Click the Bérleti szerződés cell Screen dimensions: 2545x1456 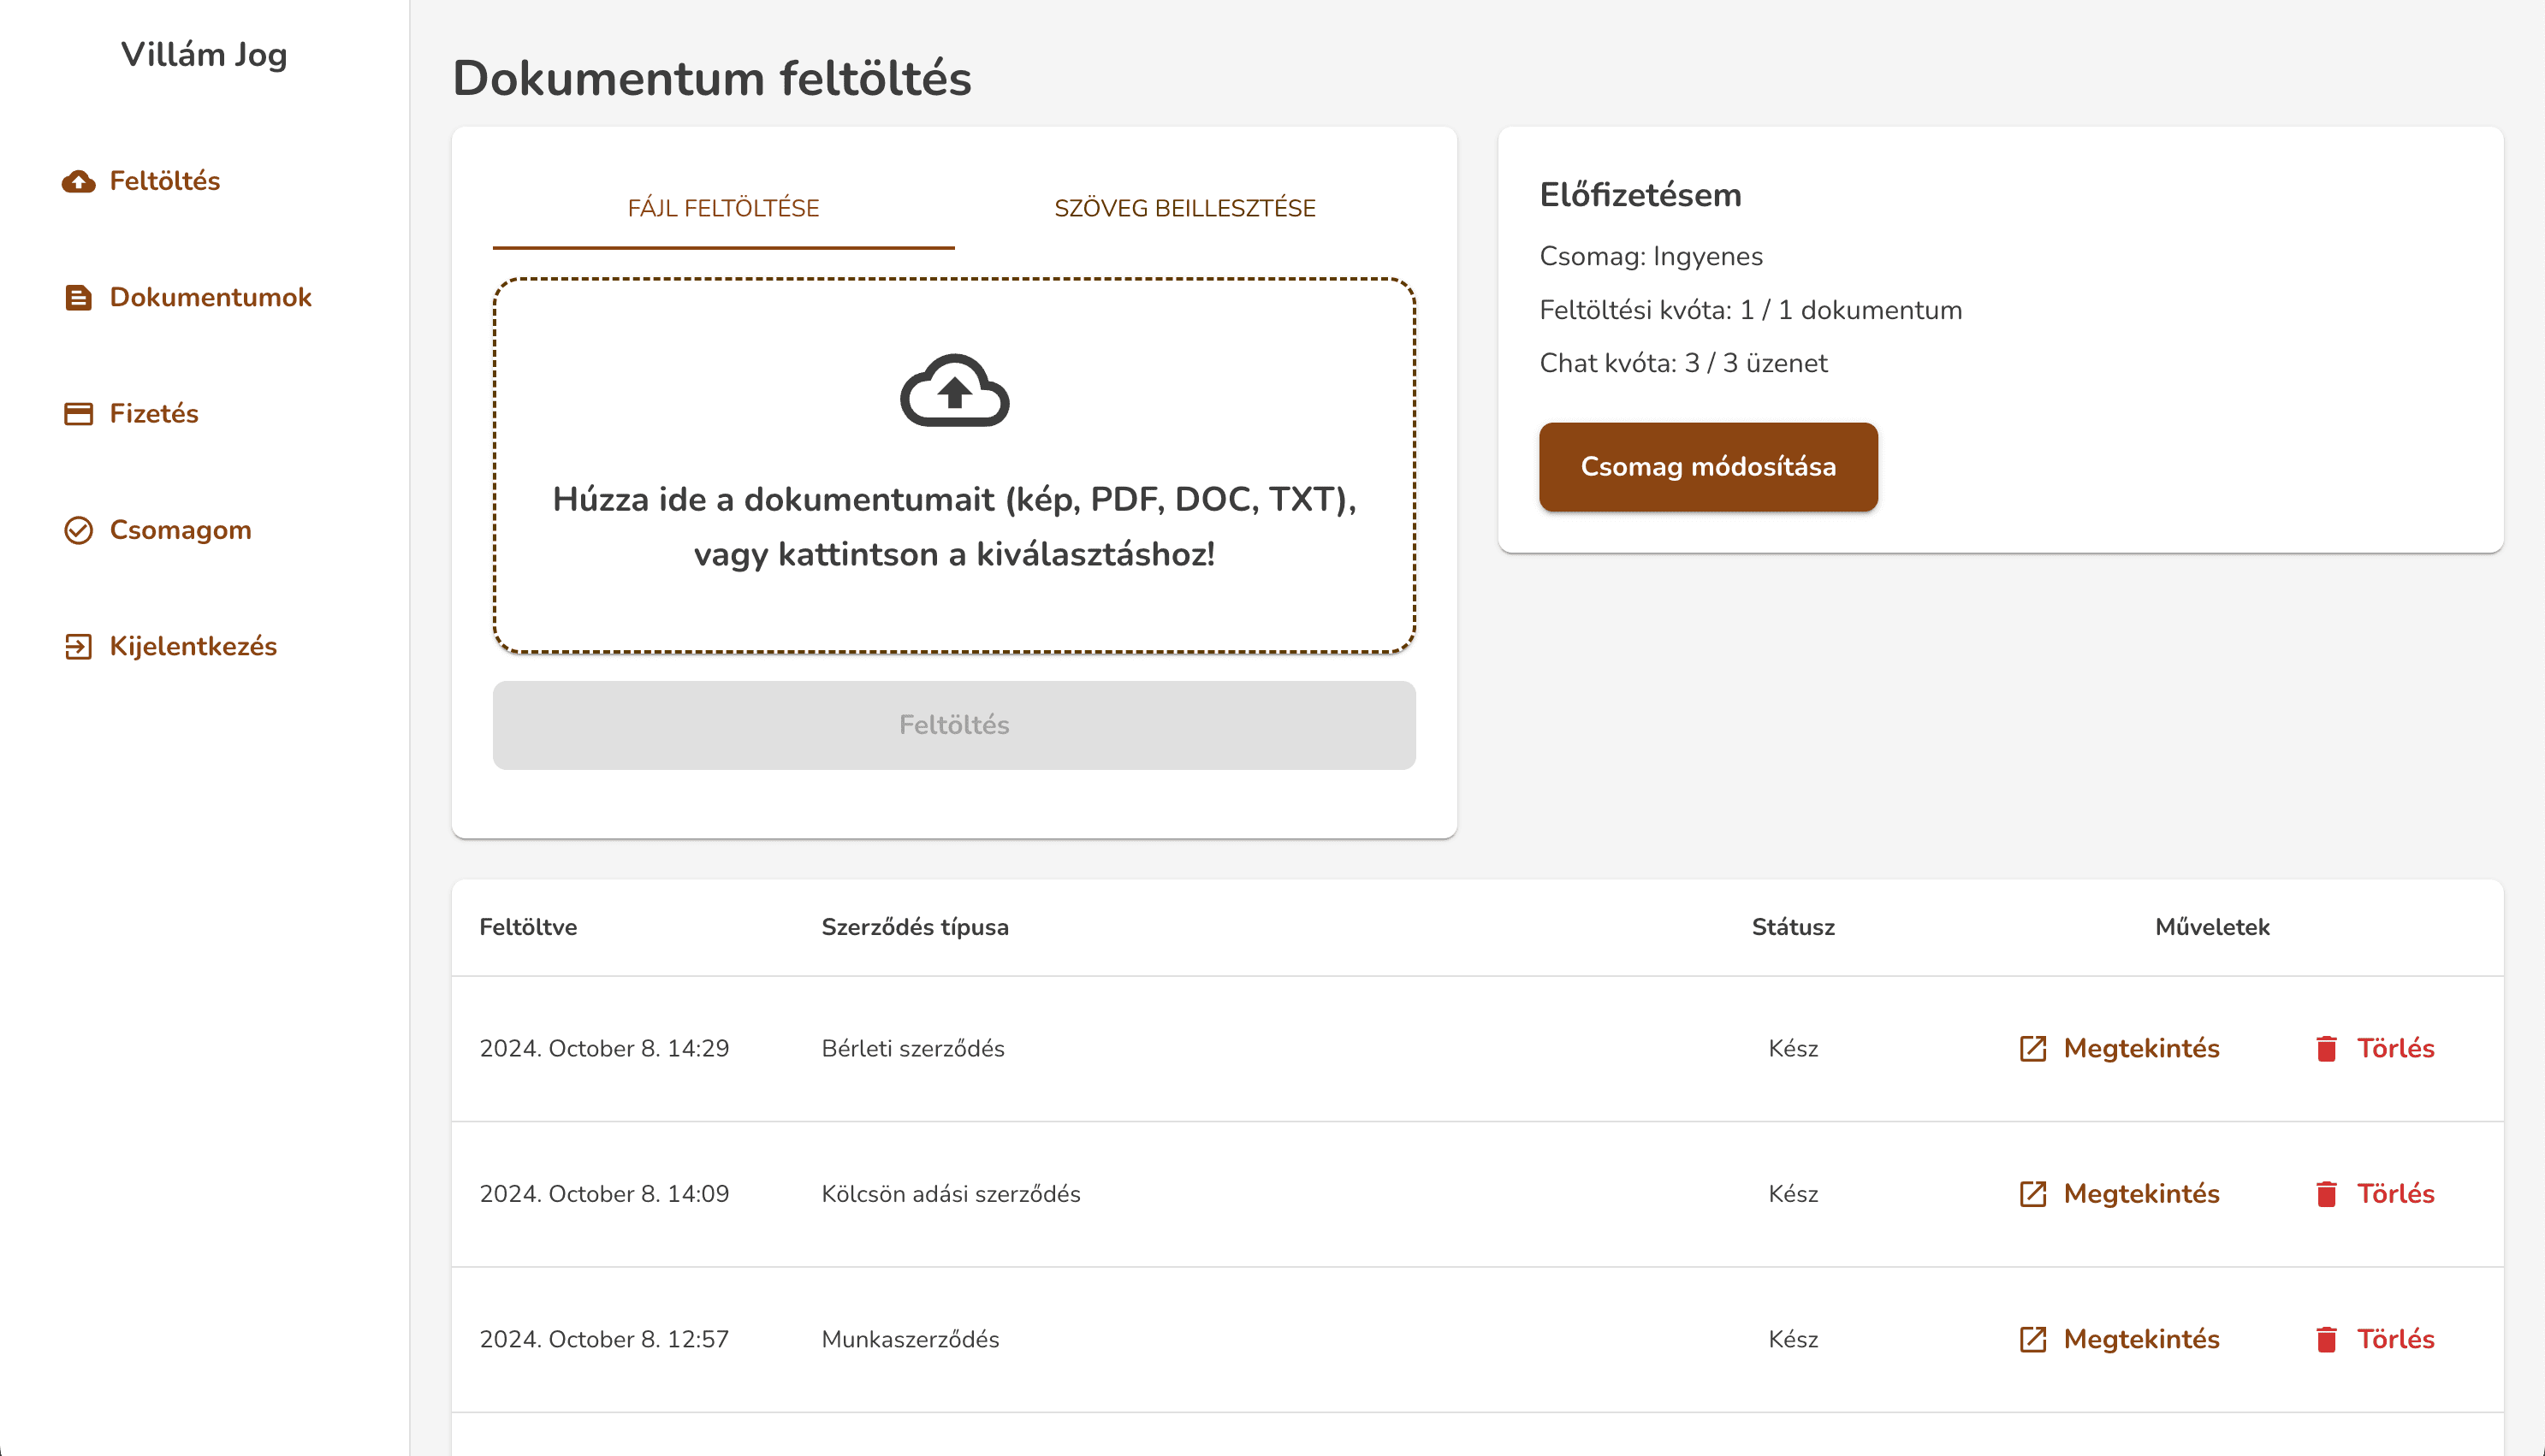(913, 1049)
